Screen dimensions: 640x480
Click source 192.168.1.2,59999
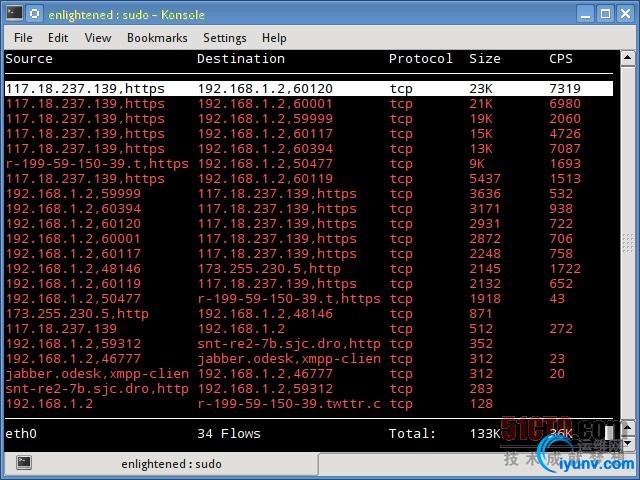73,194
